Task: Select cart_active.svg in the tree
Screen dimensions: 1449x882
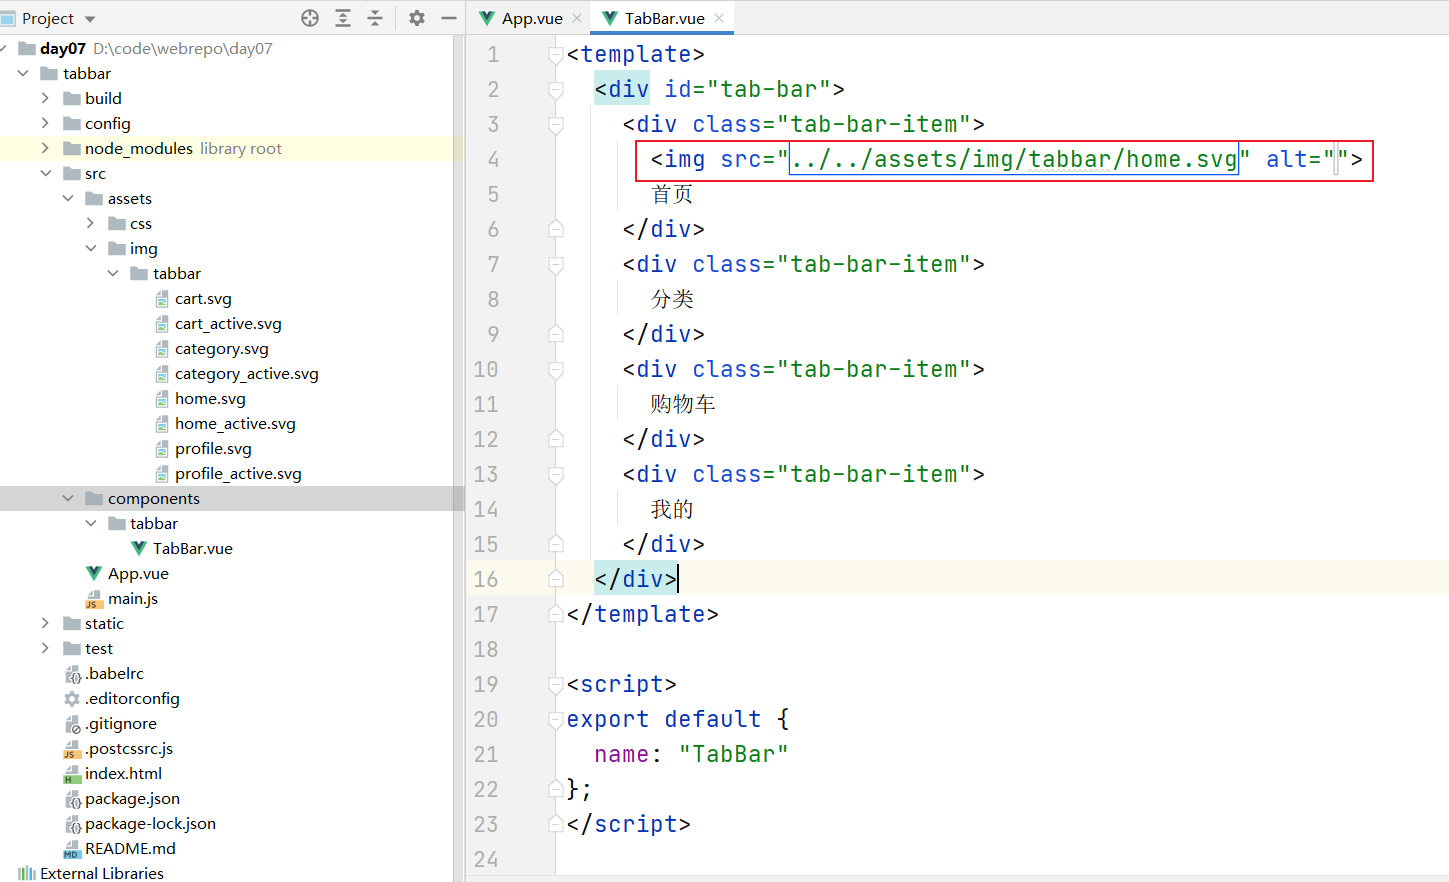Action: (x=228, y=323)
